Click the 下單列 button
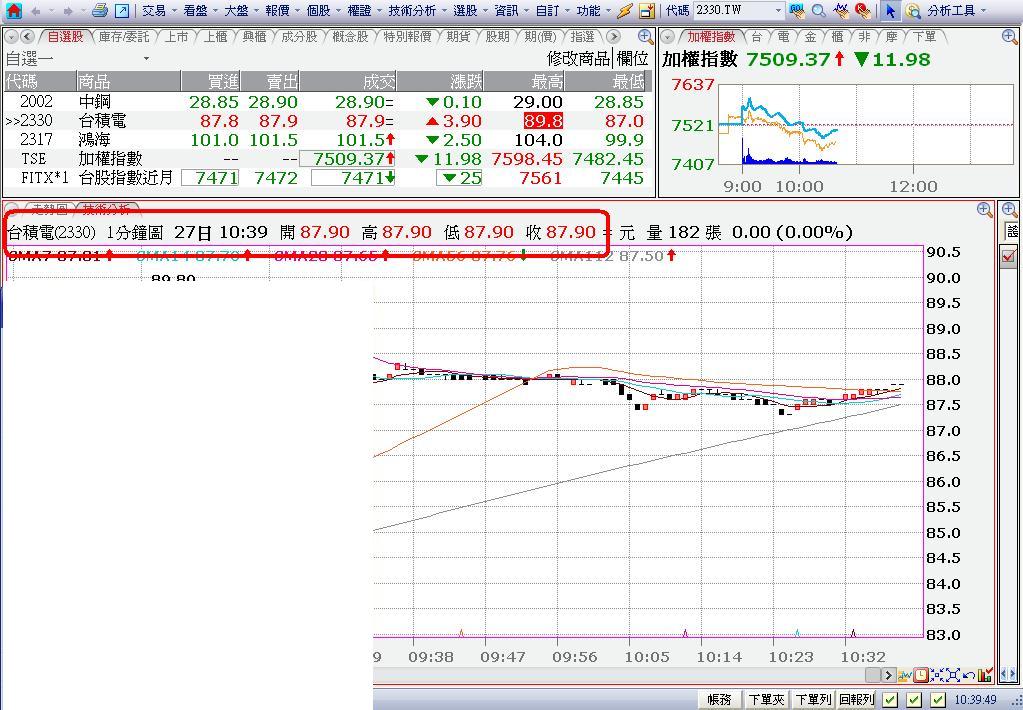The width and height of the screenshot is (1023, 710). coord(812,700)
